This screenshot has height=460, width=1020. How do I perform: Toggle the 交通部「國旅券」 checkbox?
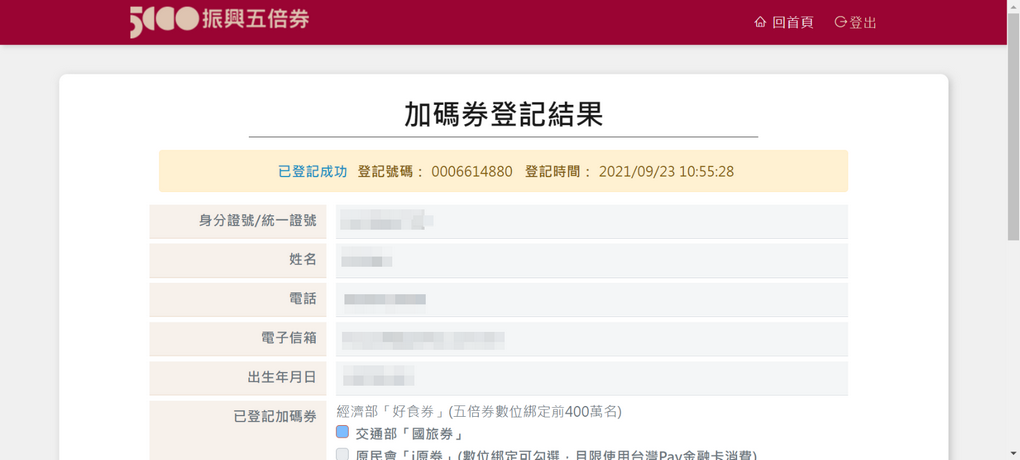pos(343,432)
